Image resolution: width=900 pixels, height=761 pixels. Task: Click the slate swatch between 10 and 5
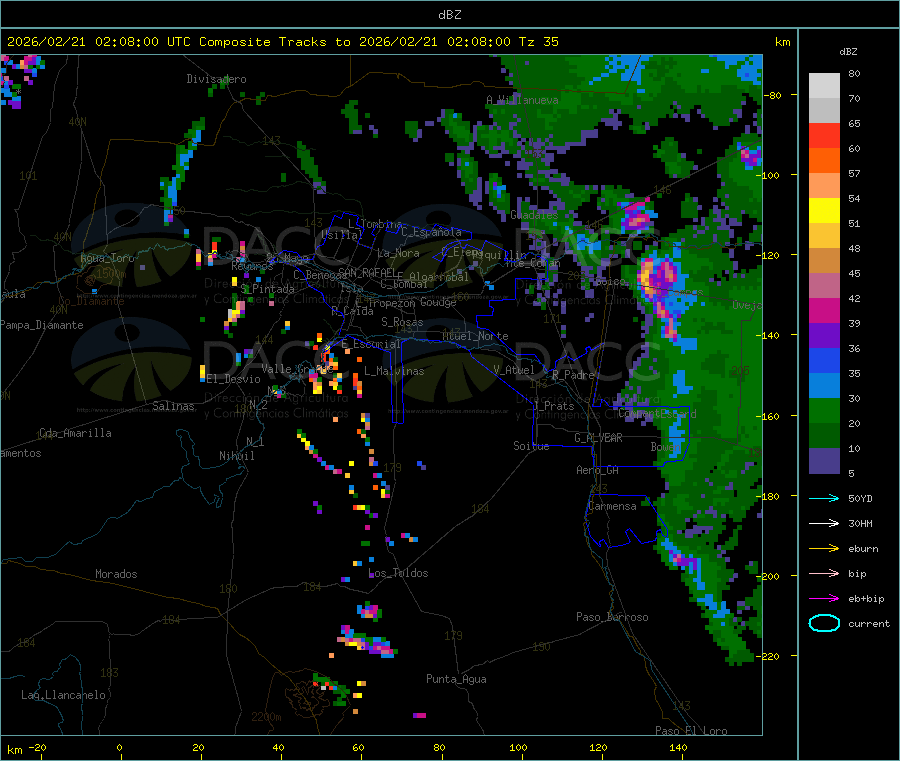point(824,461)
